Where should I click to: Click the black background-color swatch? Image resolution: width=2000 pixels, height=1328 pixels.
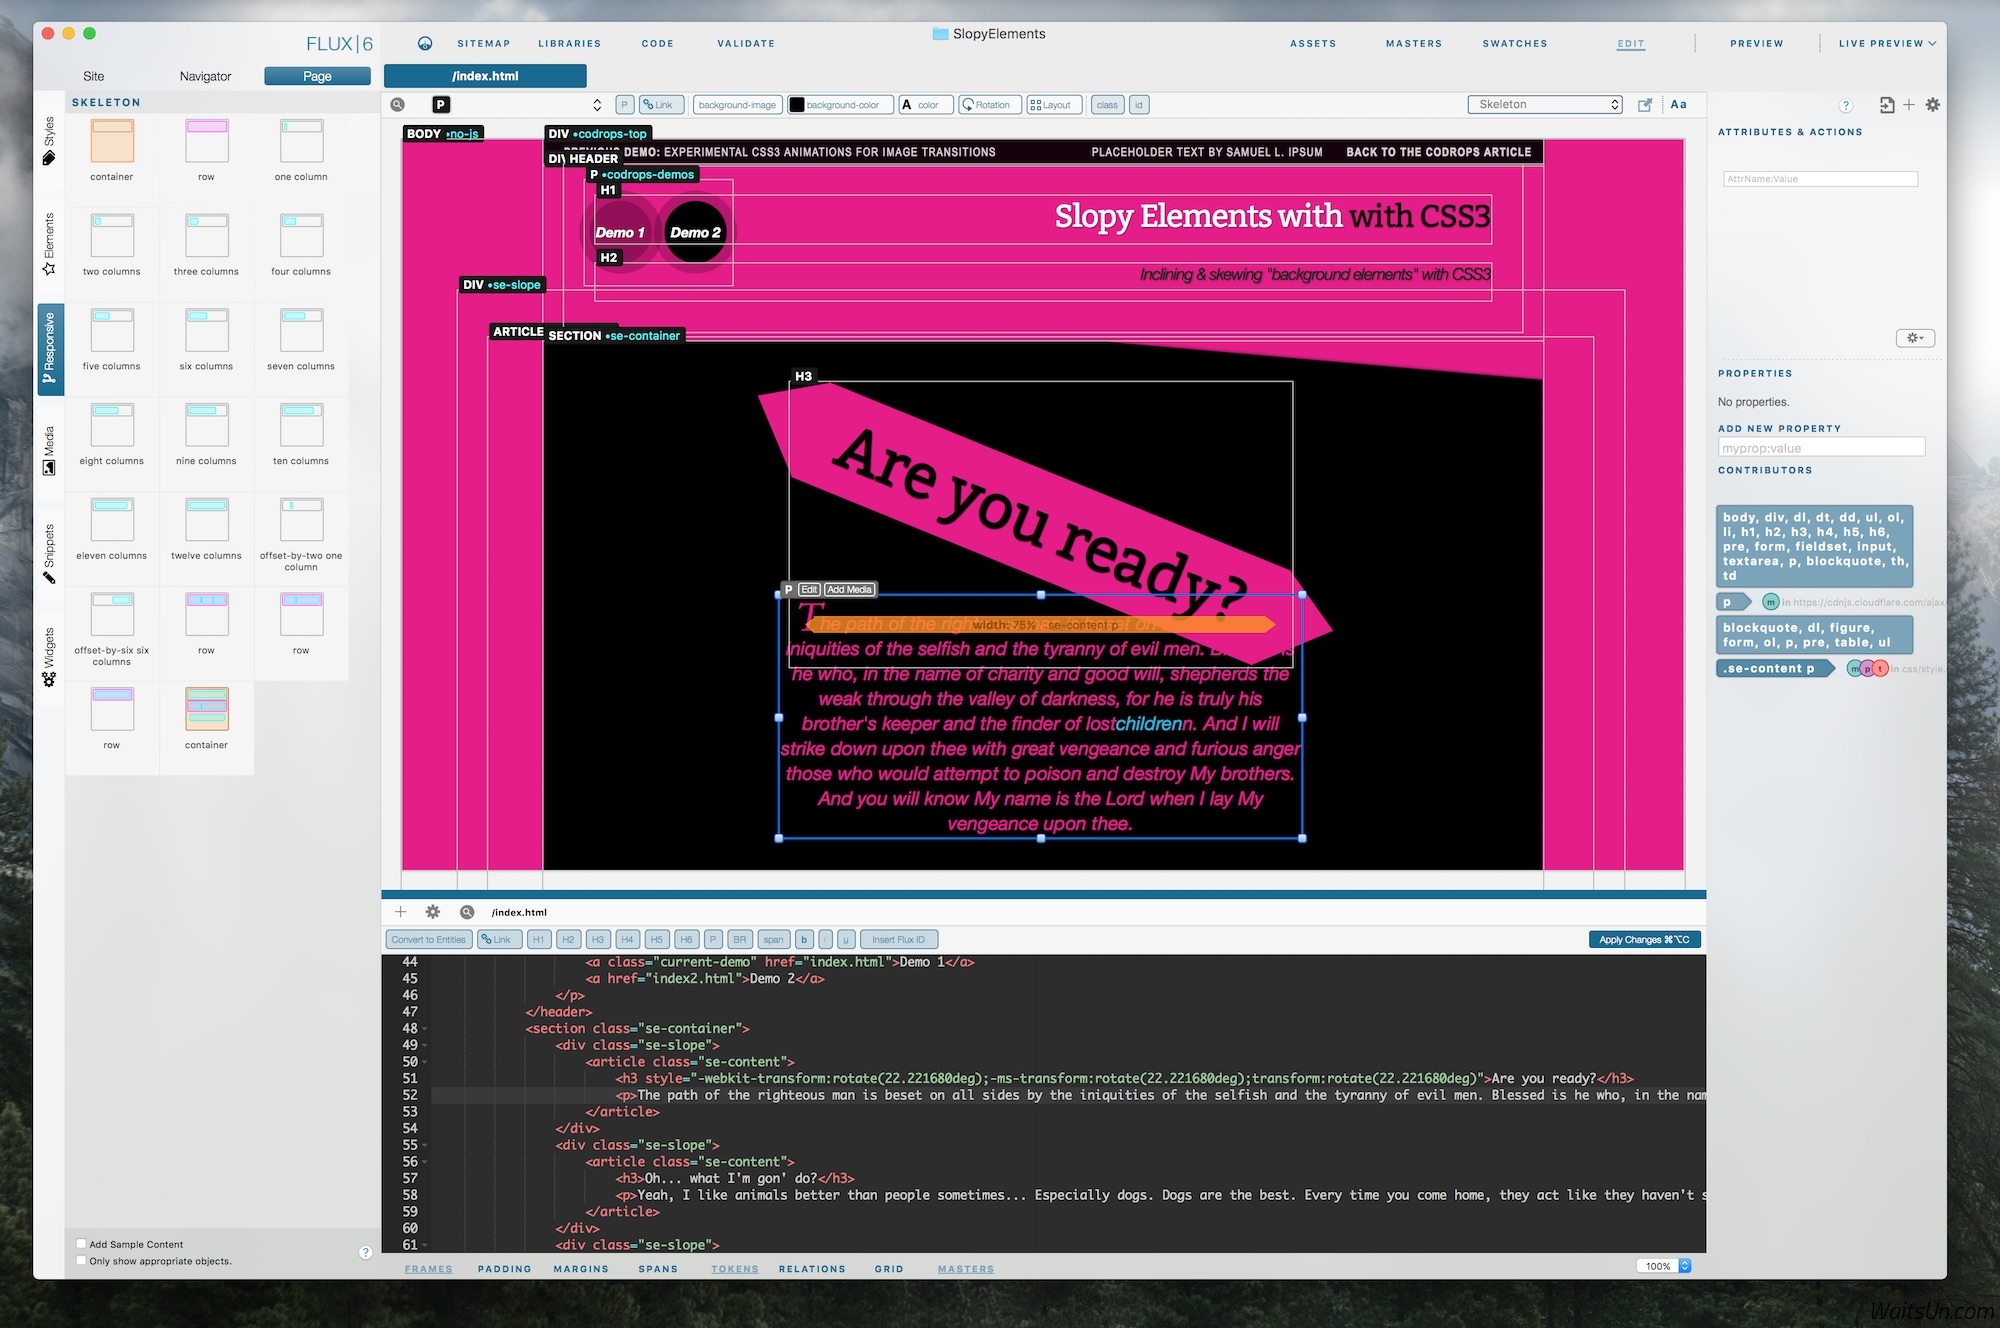coord(797,105)
